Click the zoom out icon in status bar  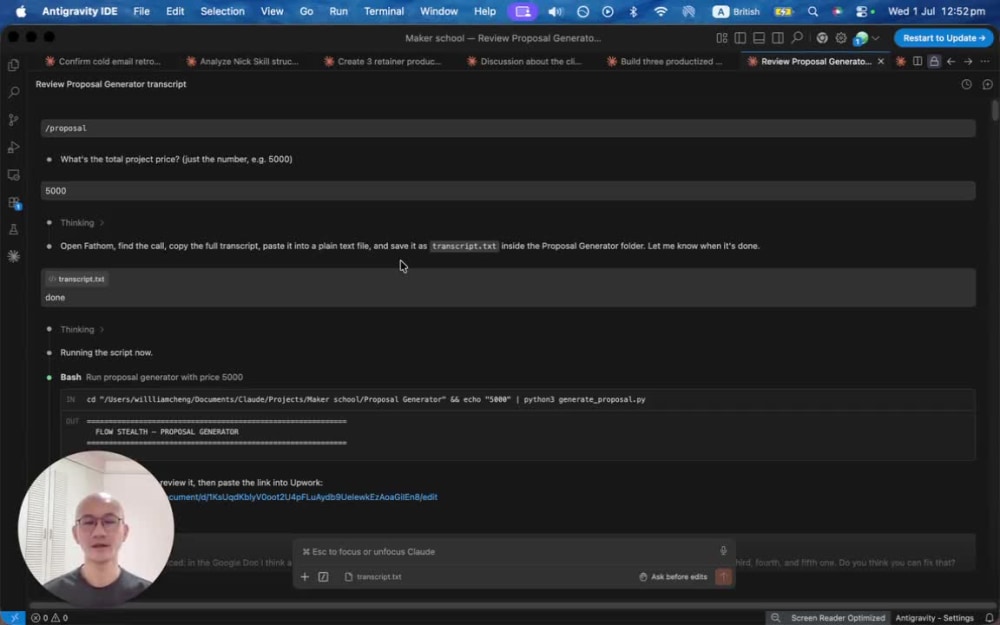coord(775,617)
